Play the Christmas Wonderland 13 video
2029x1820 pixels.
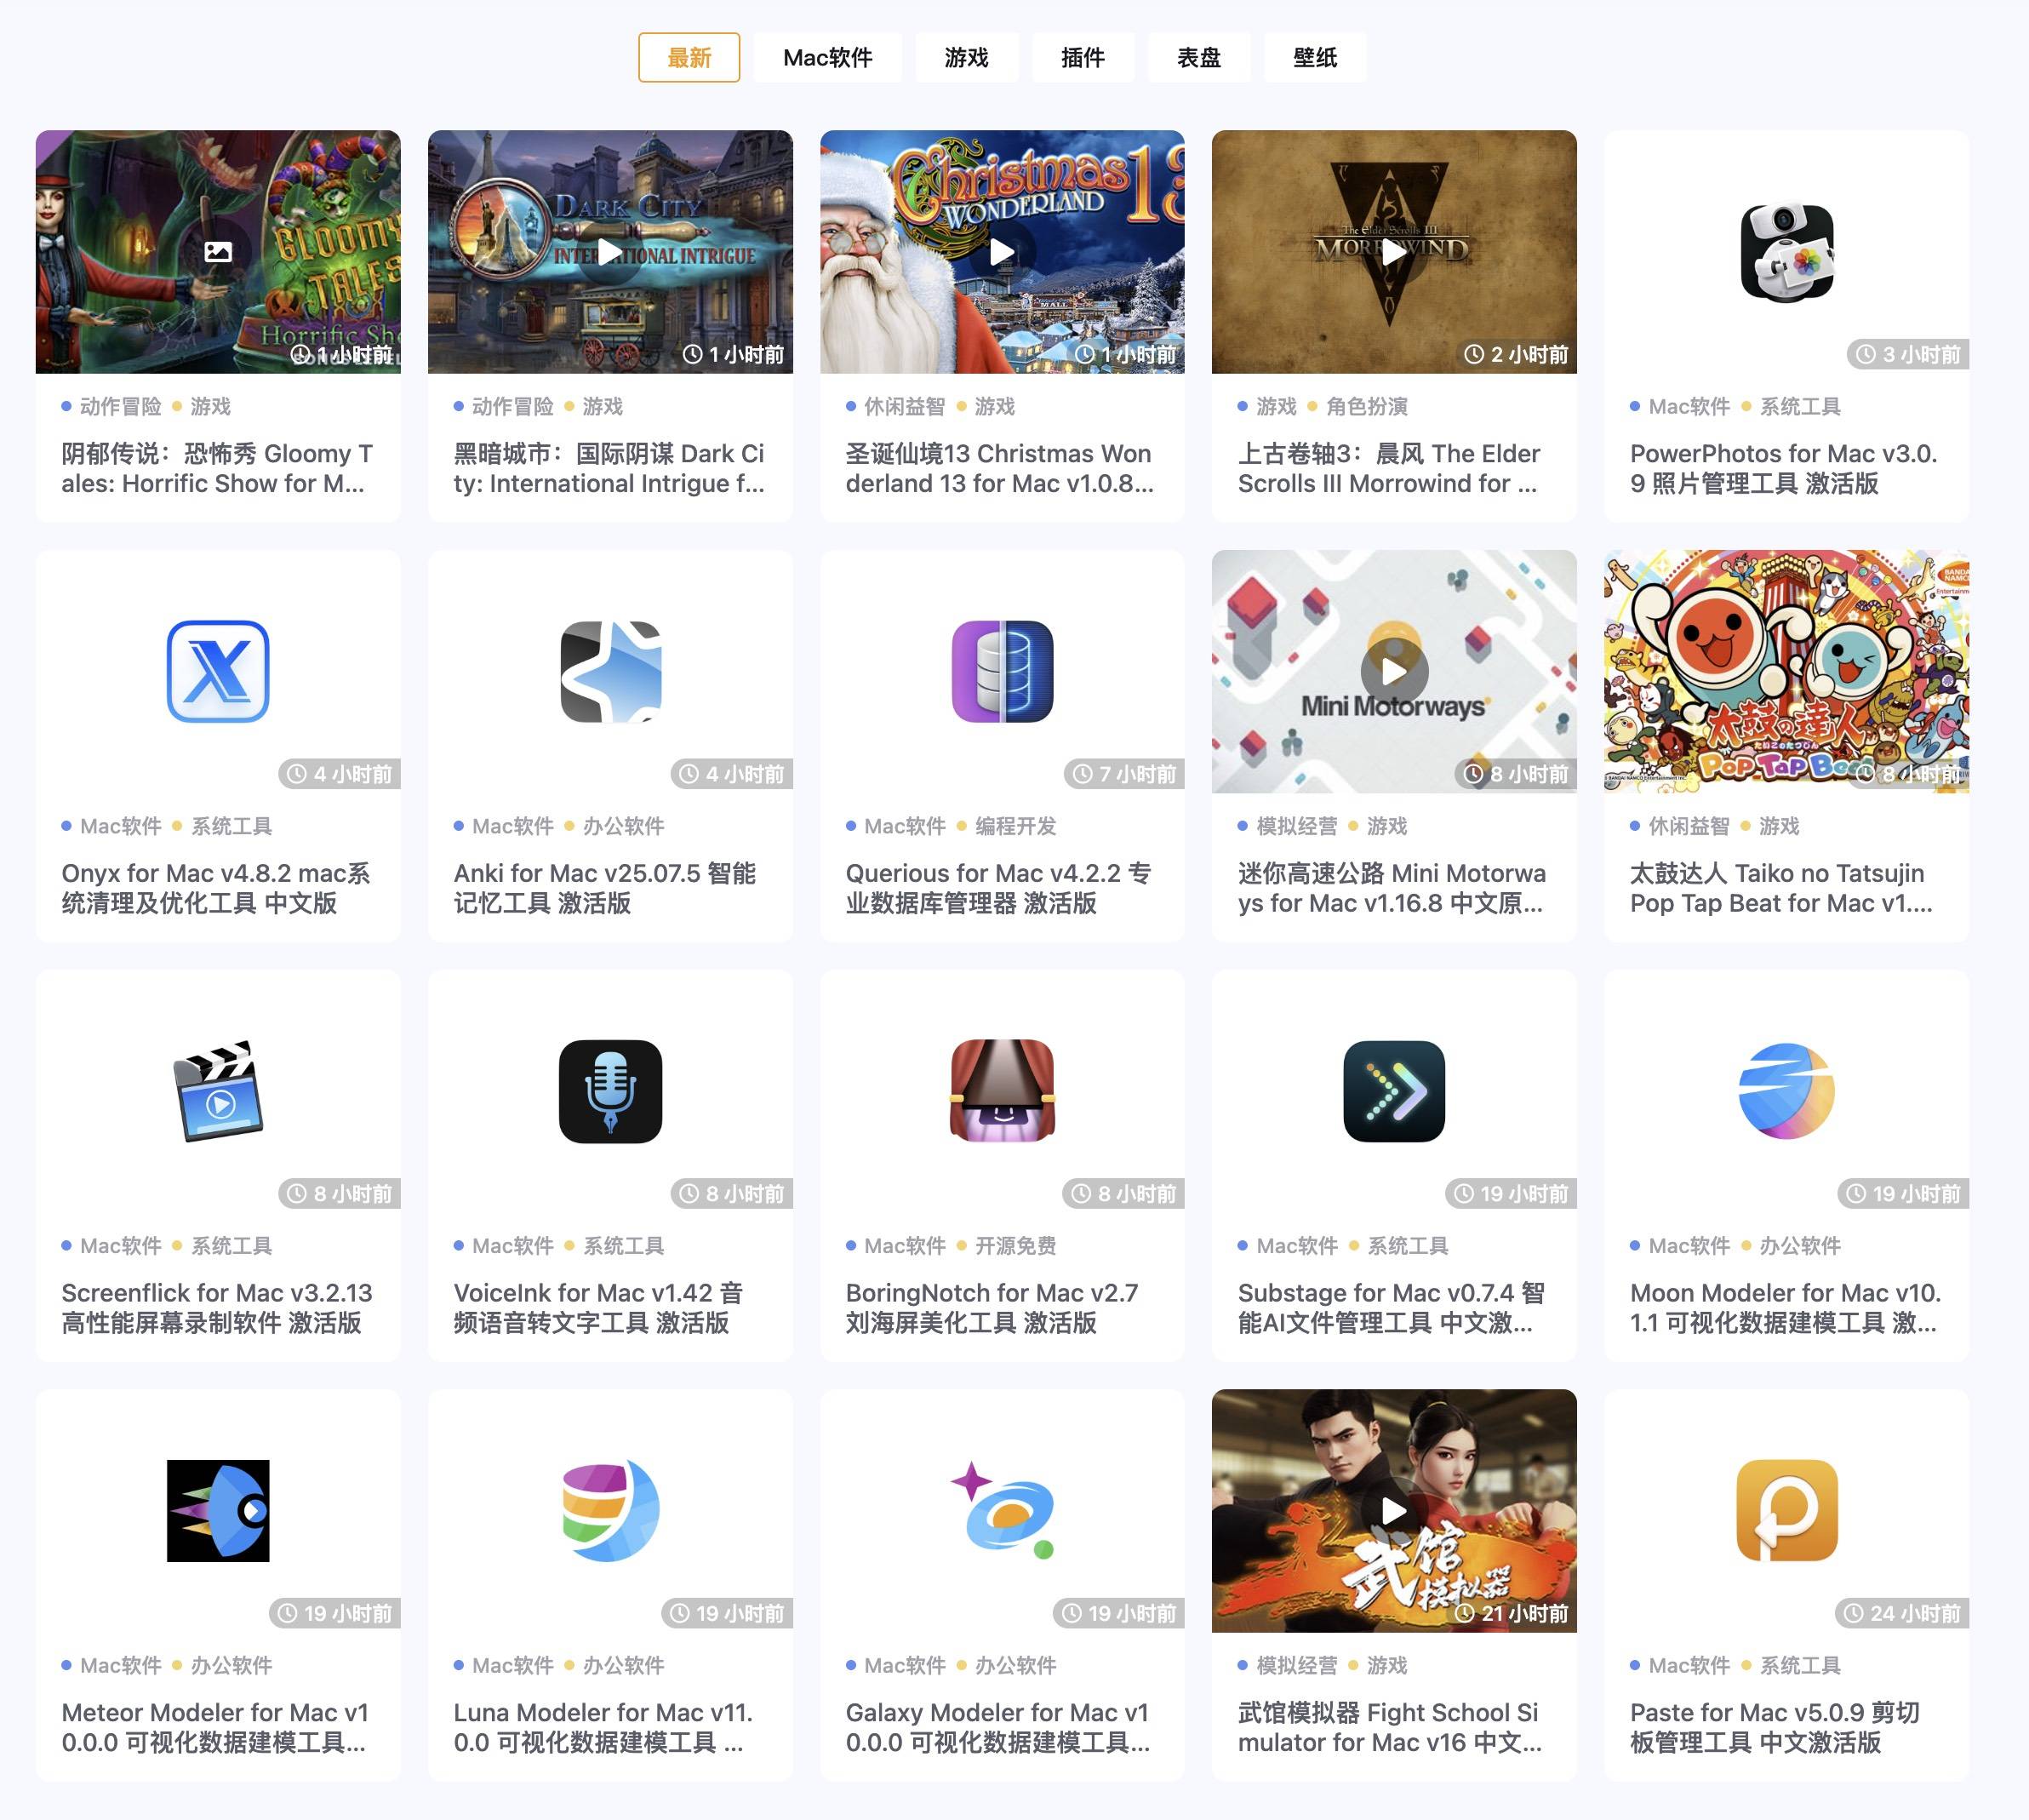(1002, 252)
